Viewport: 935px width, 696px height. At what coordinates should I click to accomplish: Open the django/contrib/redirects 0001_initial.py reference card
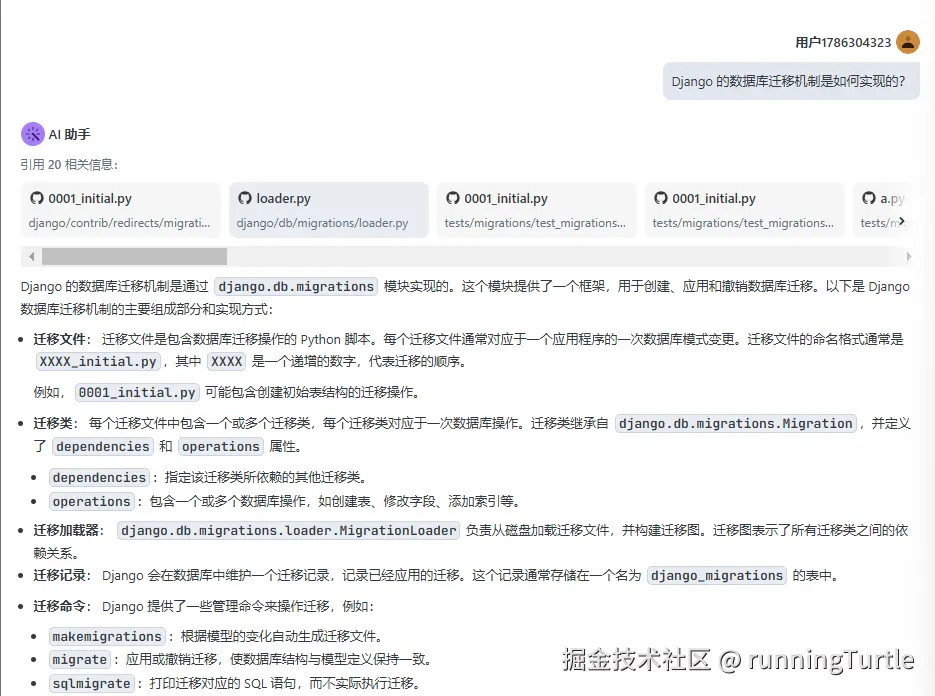pos(120,210)
